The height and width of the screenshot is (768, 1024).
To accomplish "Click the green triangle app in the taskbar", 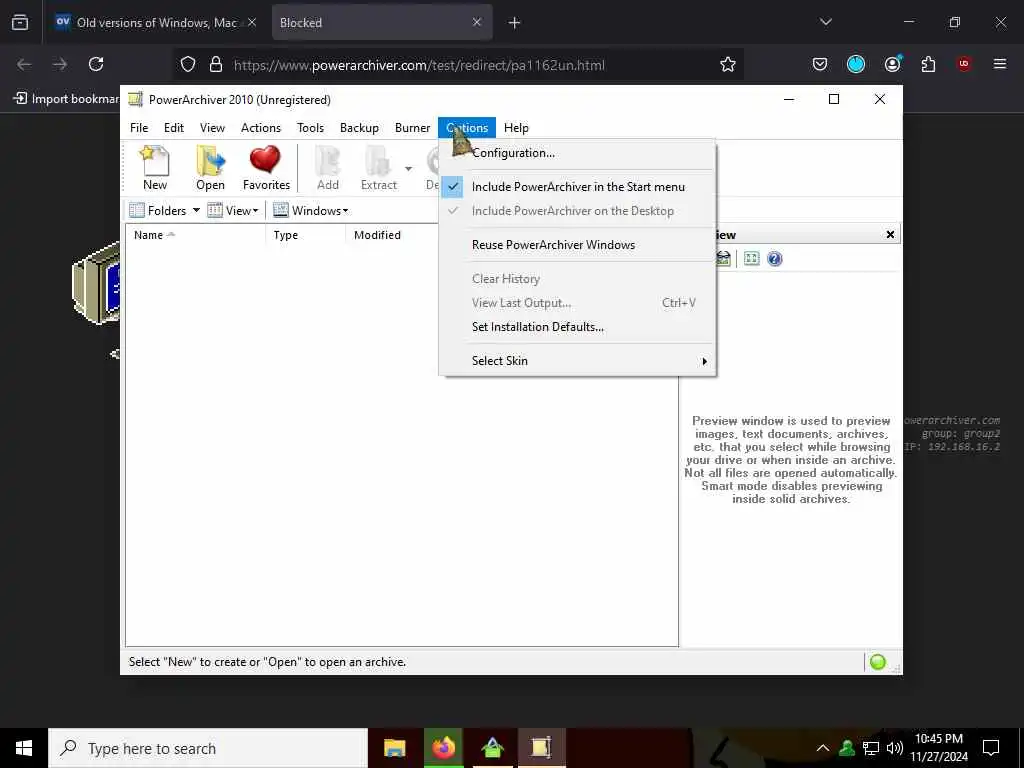I will [492, 748].
